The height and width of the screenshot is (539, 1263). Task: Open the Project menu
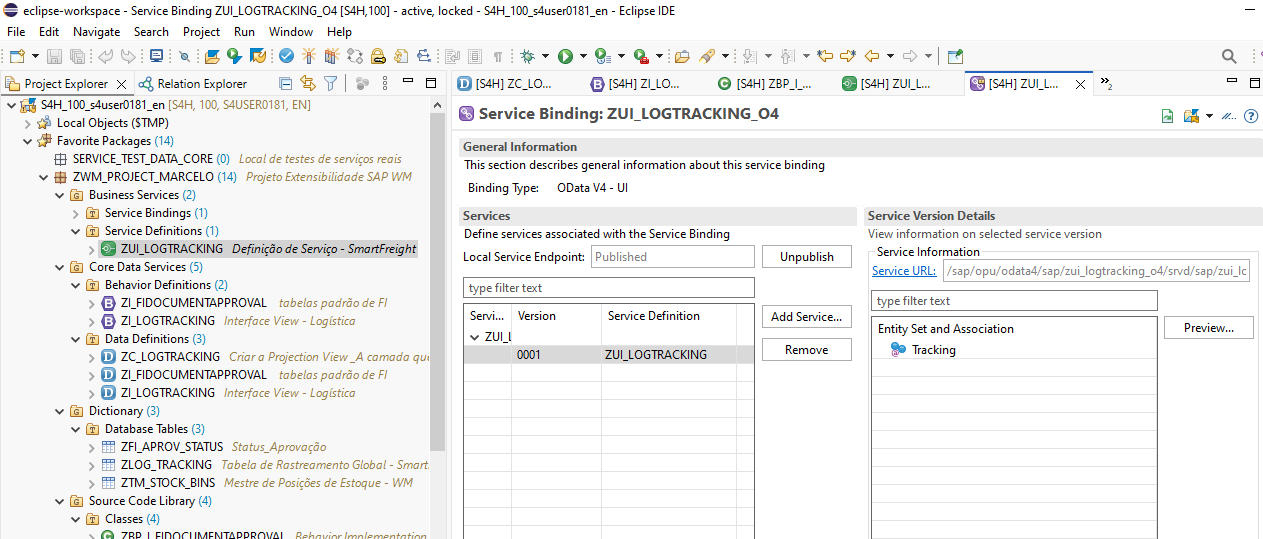point(201,32)
